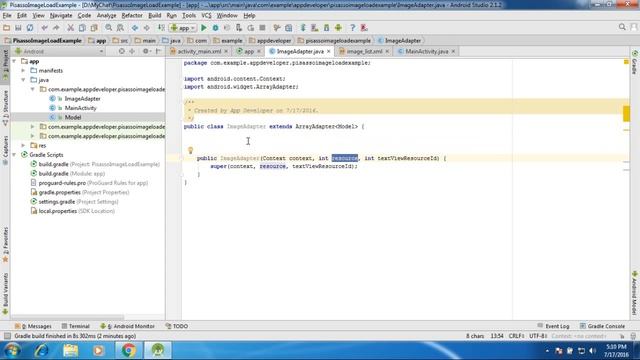Open Chrome from Windows taskbar
The width and height of the screenshot is (640, 360).
pos(129,350)
